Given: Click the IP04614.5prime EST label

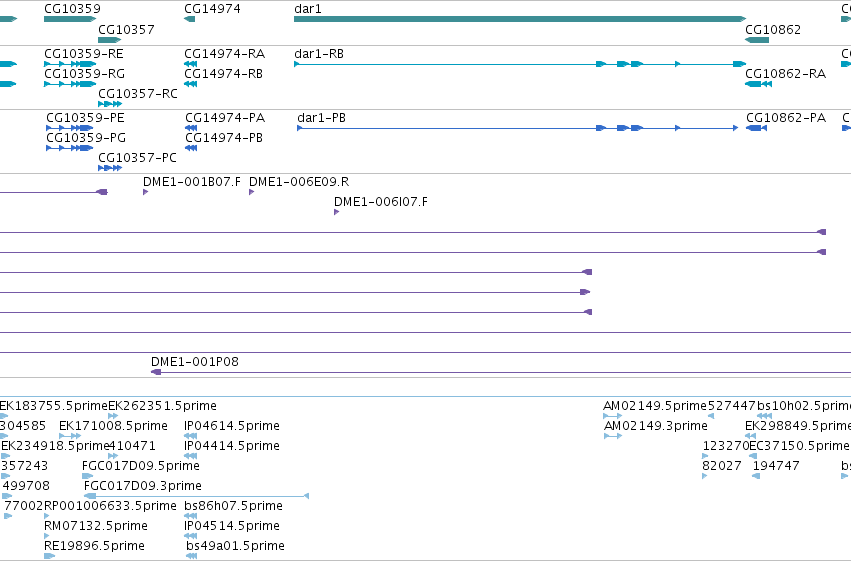Looking at the screenshot, I should pos(232,426).
